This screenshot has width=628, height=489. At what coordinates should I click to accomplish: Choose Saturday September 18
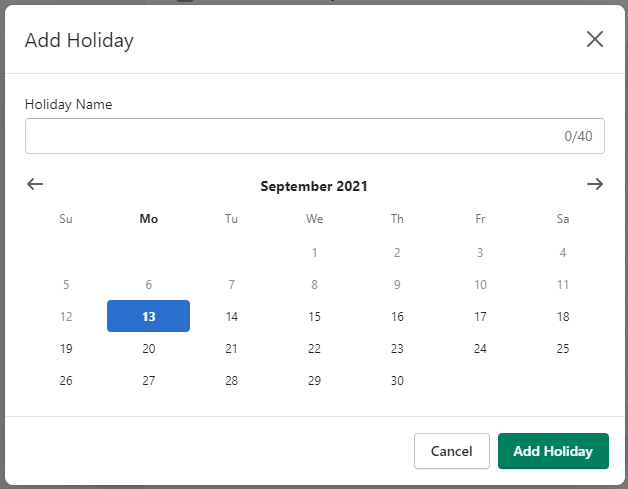tap(563, 317)
